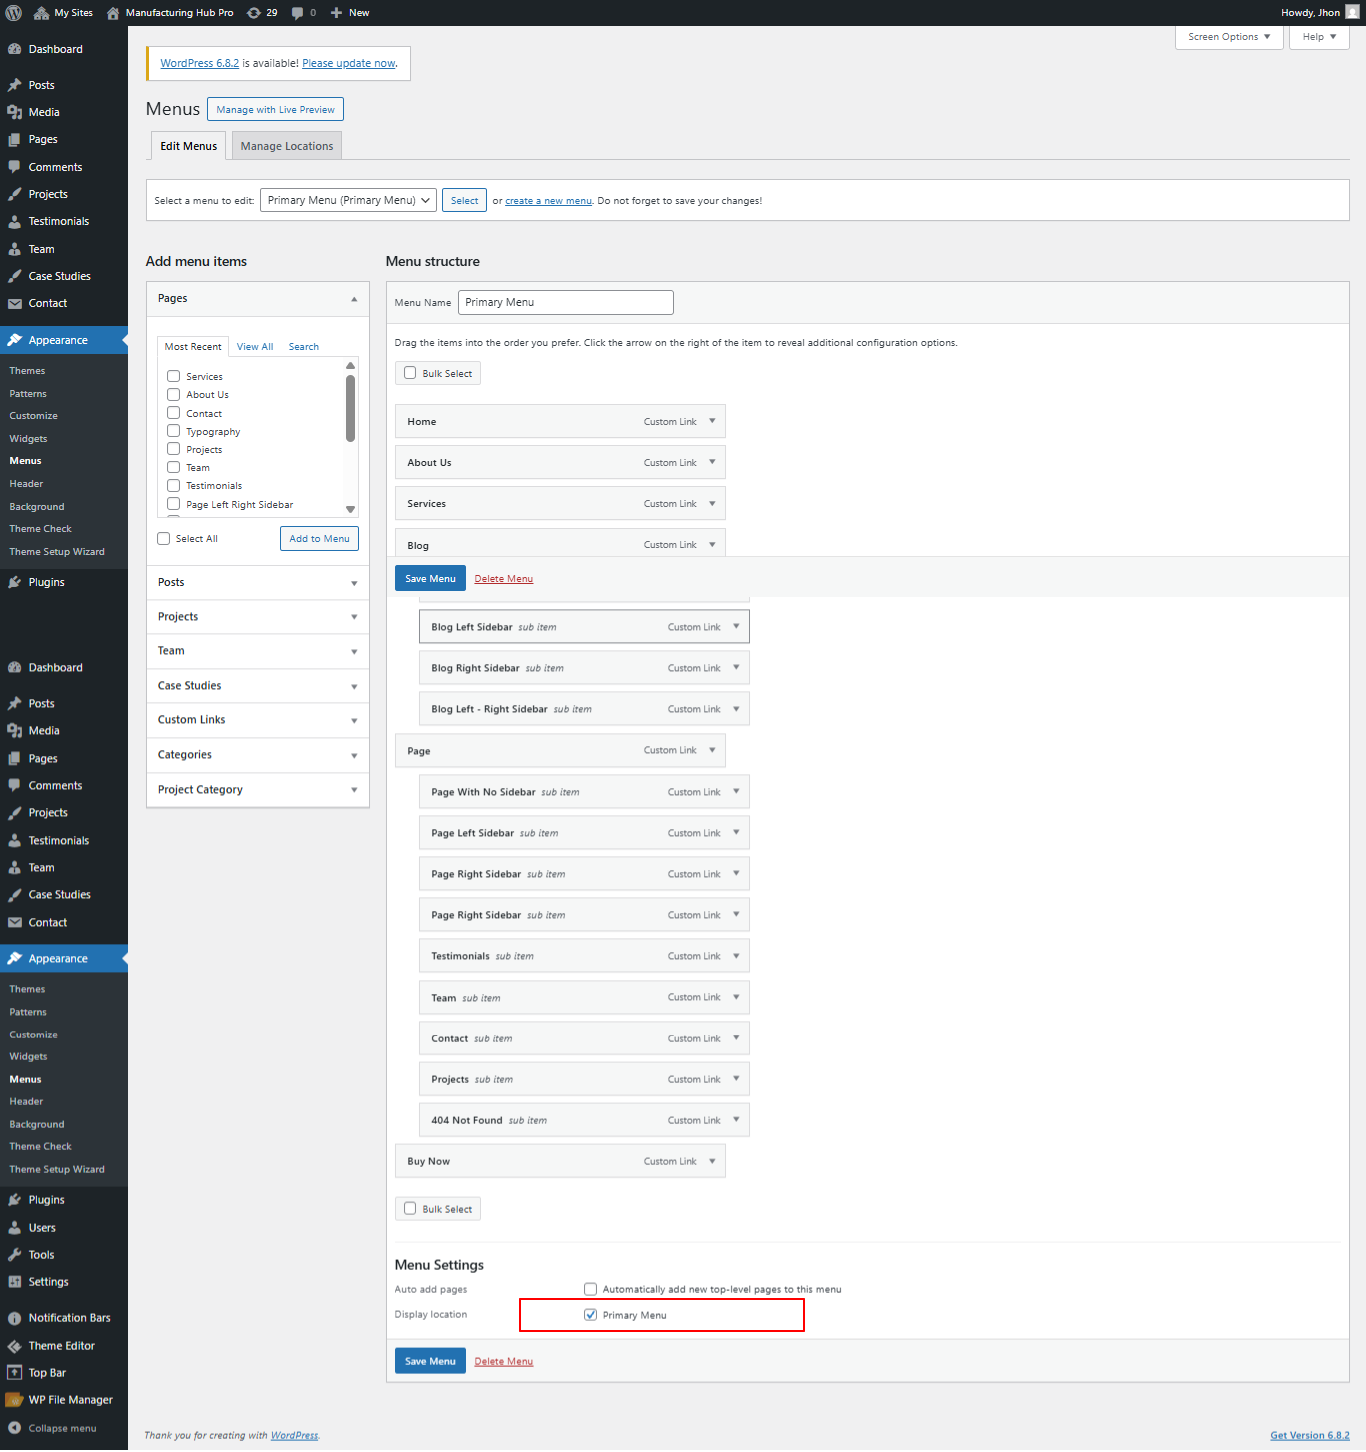Image resolution: width=1366 pixels, height=1452 pixels.
Task: Expand the Blog Left Sidebar item arrow
Action: [736, 627]
